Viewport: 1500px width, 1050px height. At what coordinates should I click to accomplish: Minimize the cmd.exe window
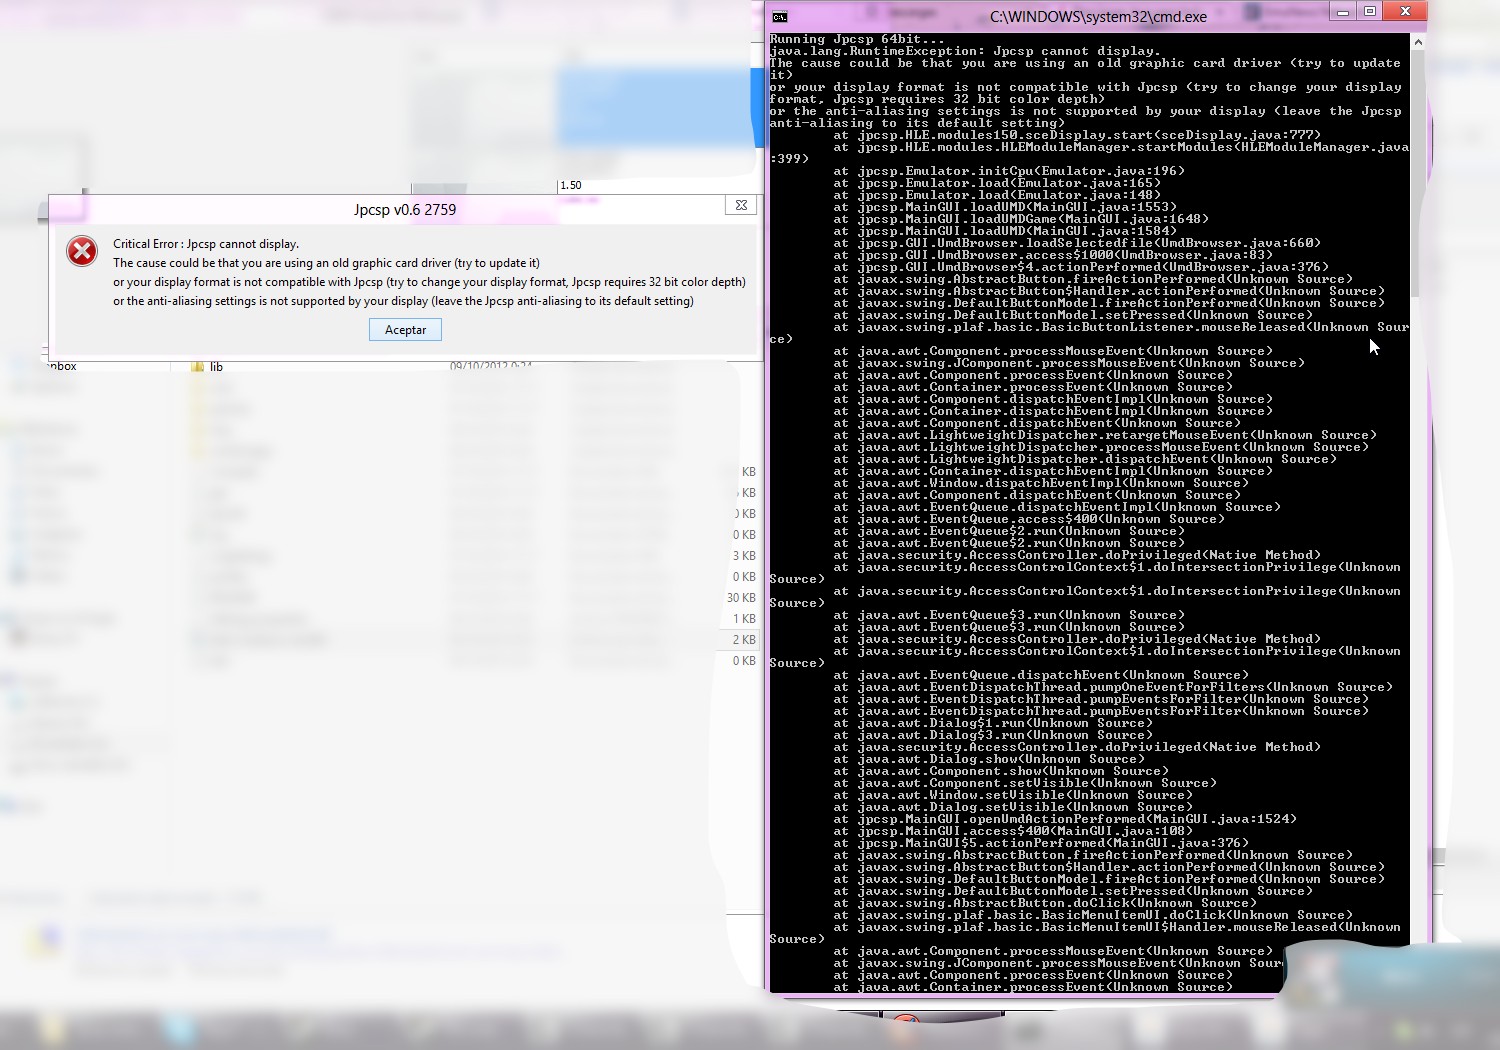click(x=1343, y=12)
